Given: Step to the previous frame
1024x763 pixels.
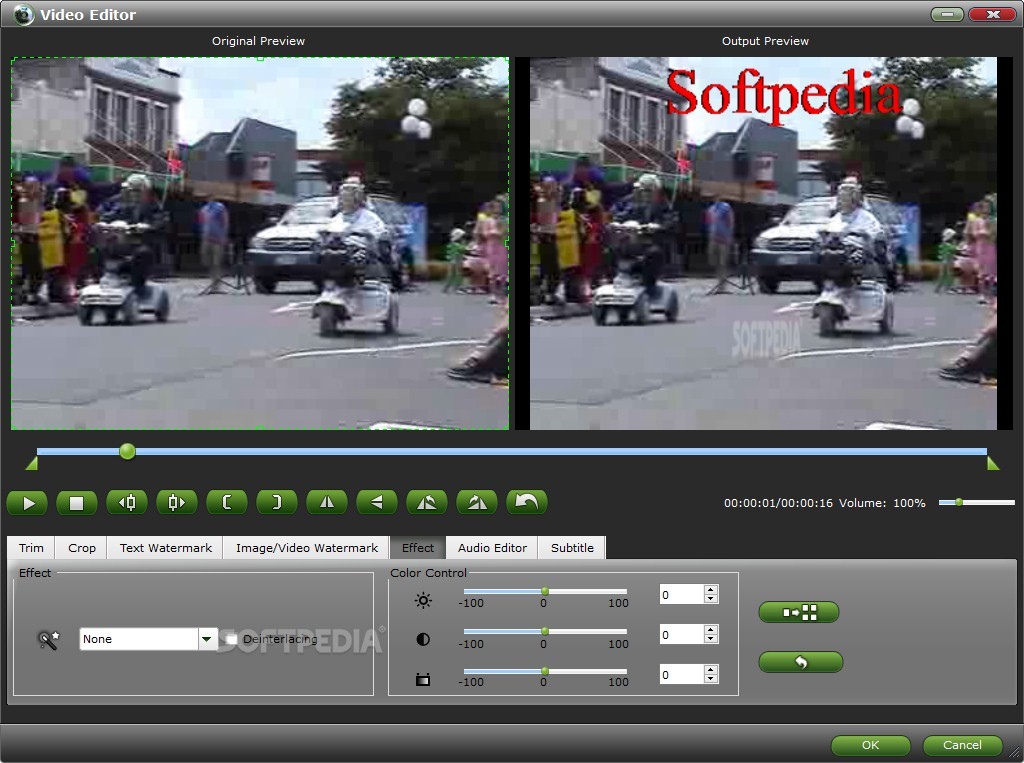Looking at the screenshot, I should tap(127, 502).
